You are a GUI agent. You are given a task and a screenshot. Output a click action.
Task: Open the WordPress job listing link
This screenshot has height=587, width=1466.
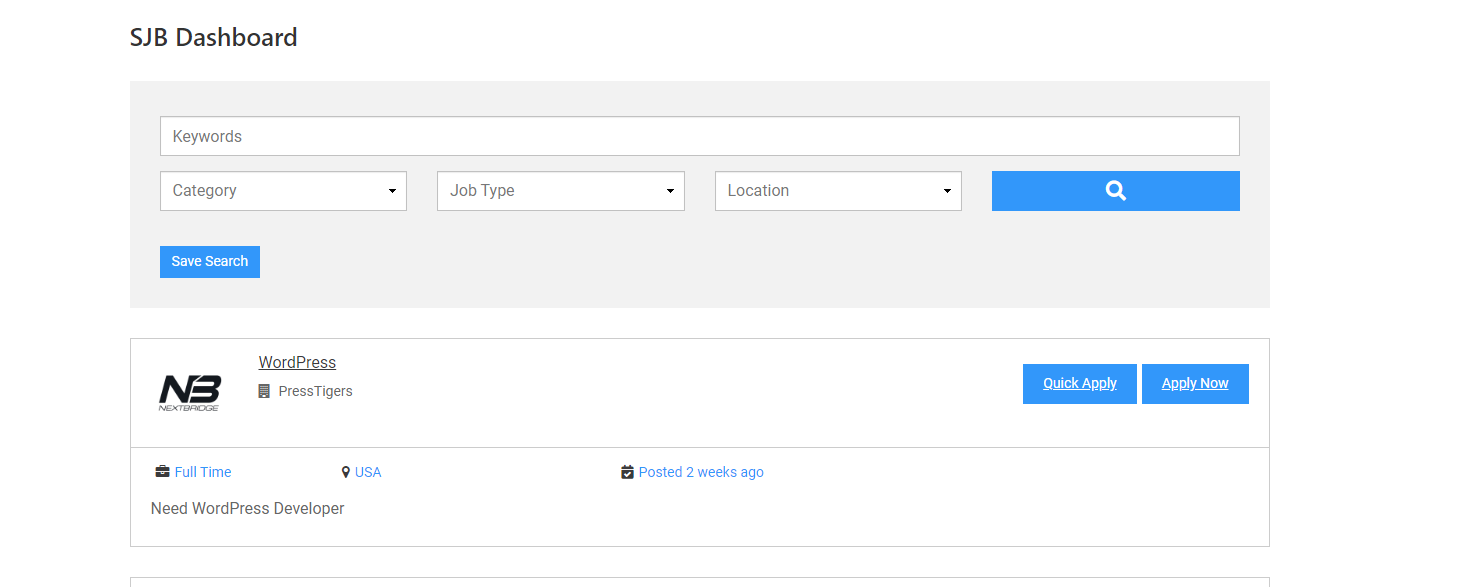[x=296, y=362]
